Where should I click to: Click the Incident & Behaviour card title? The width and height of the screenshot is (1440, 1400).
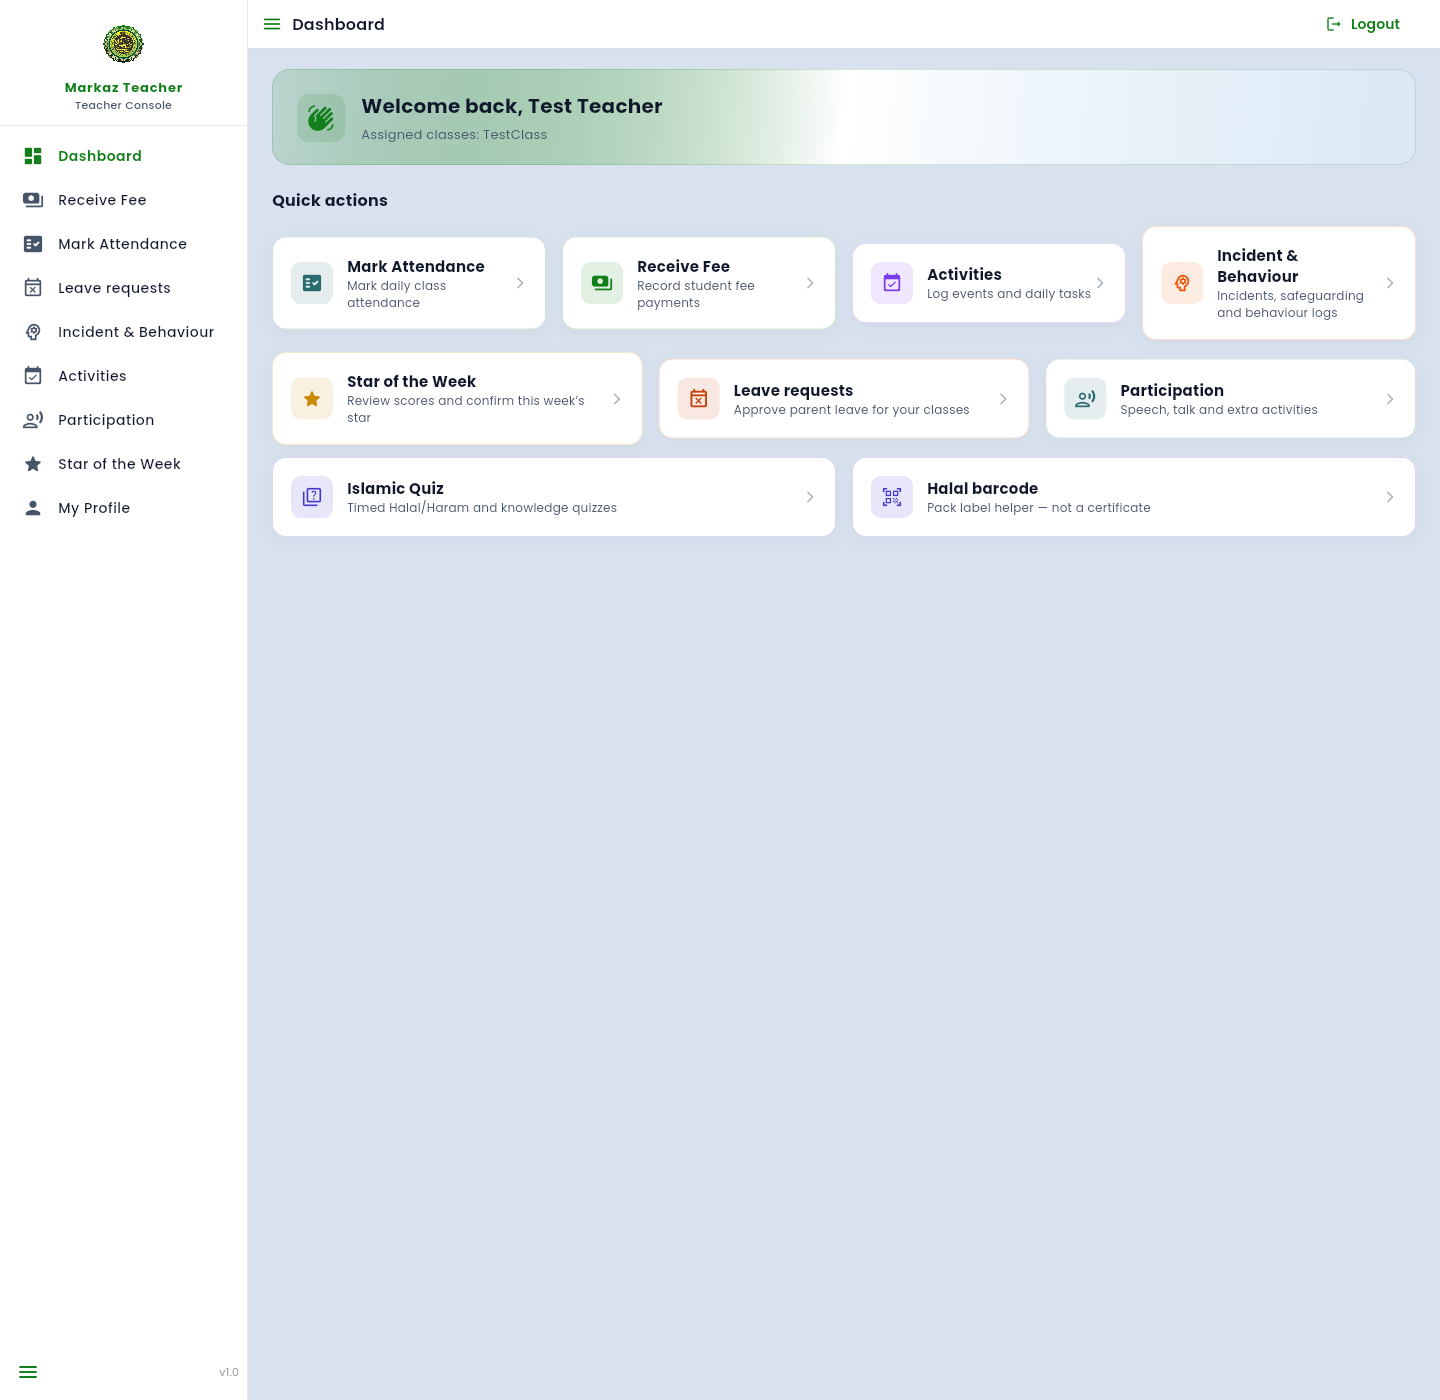tap(1257, 266)
